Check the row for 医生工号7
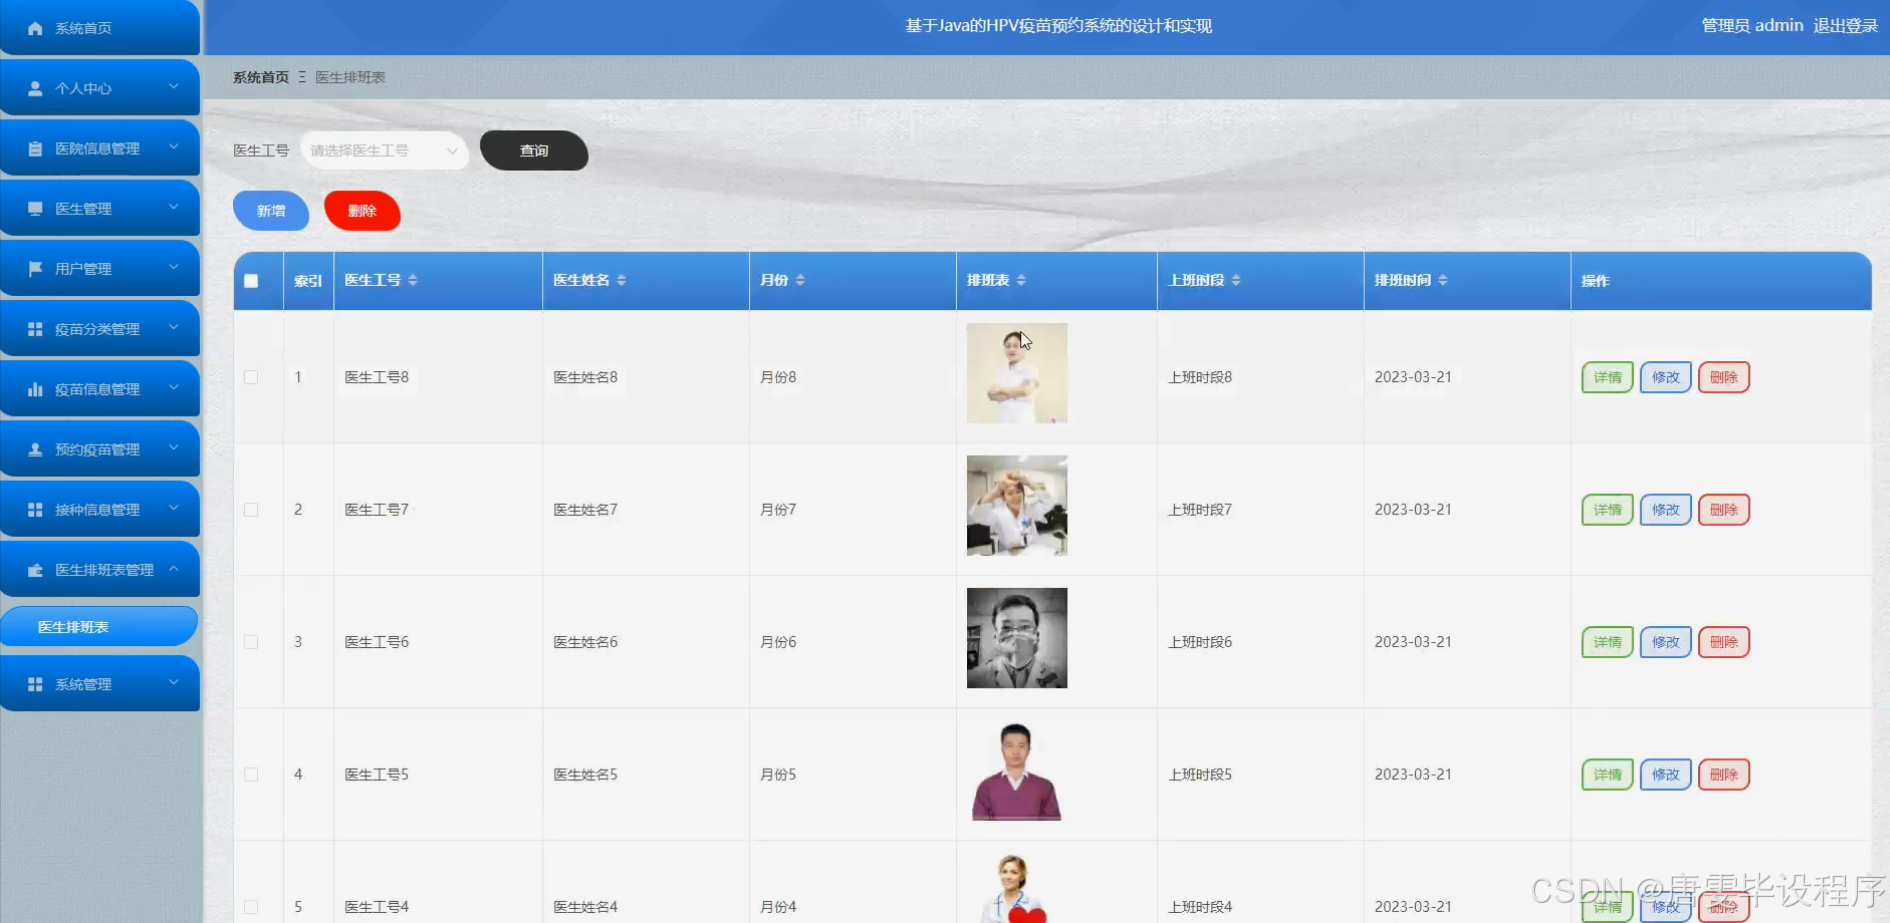Image resolution: width=1890 pixels, height=923 pixels. (x=251, y=509)
